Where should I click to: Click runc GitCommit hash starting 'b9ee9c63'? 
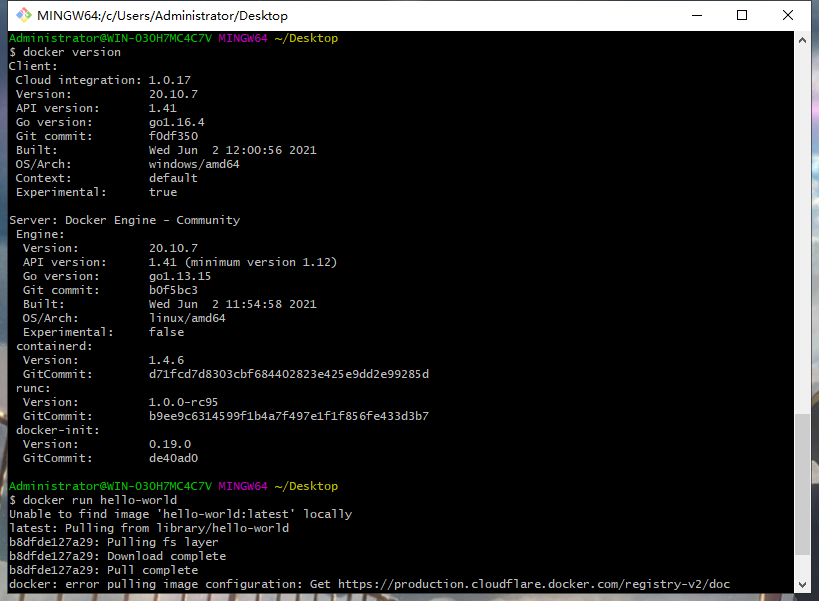pyautogui.click(x=289, y=416)
